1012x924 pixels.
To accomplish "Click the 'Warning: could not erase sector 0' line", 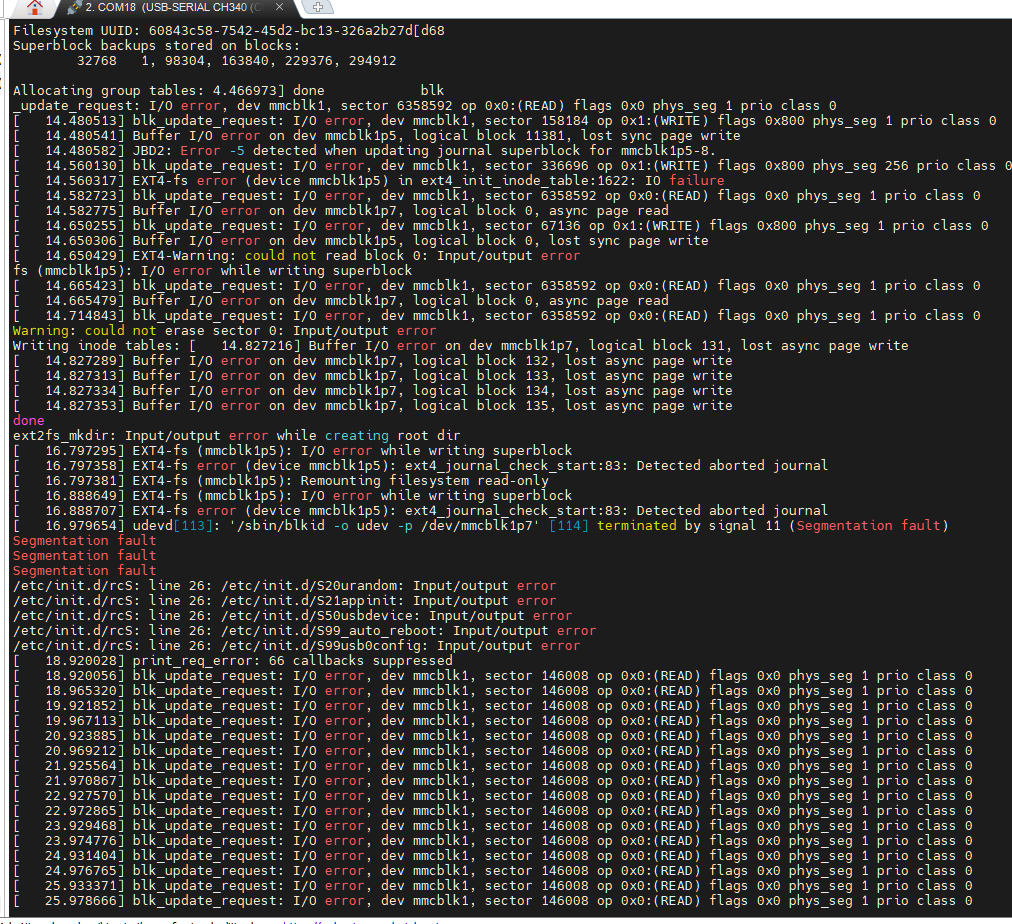I will pyautogui.click(x=225, y=330).
